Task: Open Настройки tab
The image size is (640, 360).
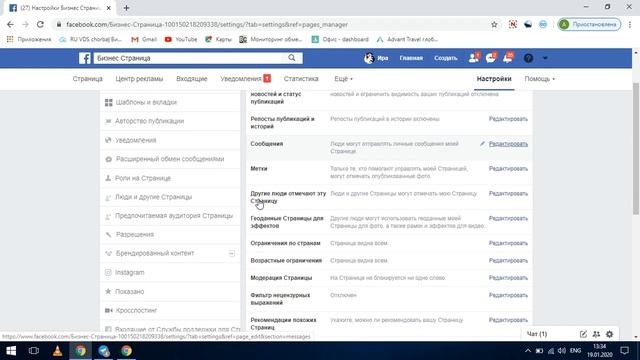Action: [494, 79]
